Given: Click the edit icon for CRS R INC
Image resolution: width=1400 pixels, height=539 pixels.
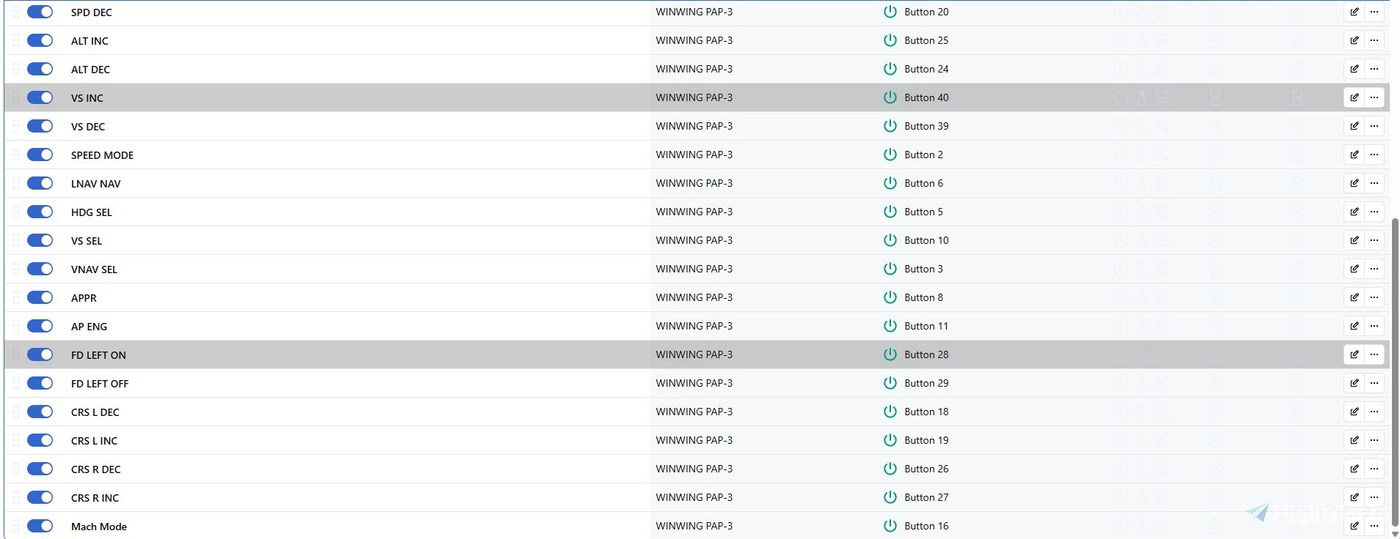Looking at the screenshot, I should pos(1354,498).
